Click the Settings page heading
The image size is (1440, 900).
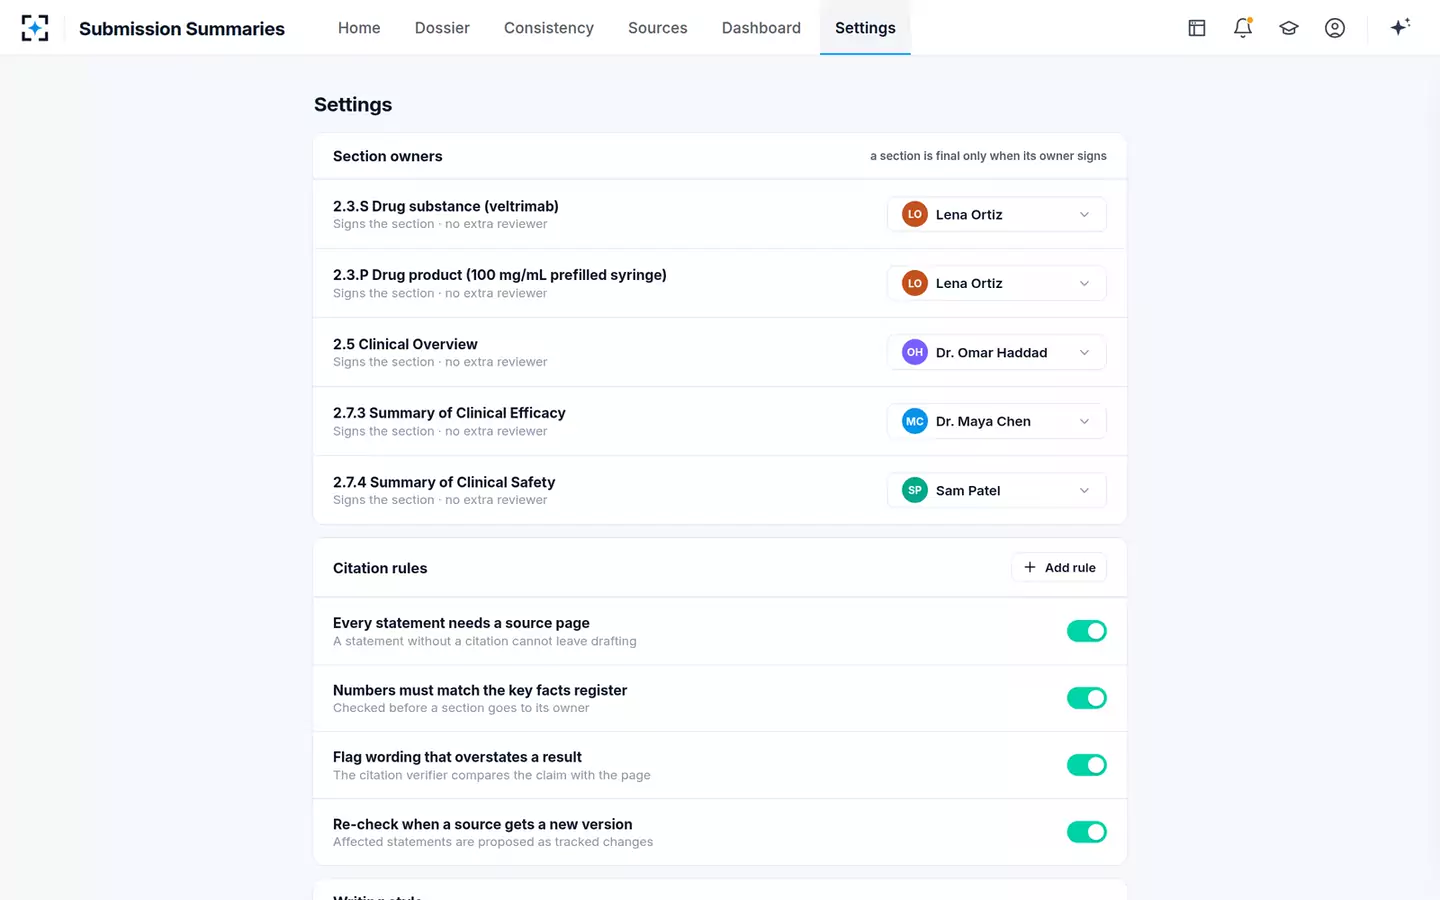click(353, 105)
